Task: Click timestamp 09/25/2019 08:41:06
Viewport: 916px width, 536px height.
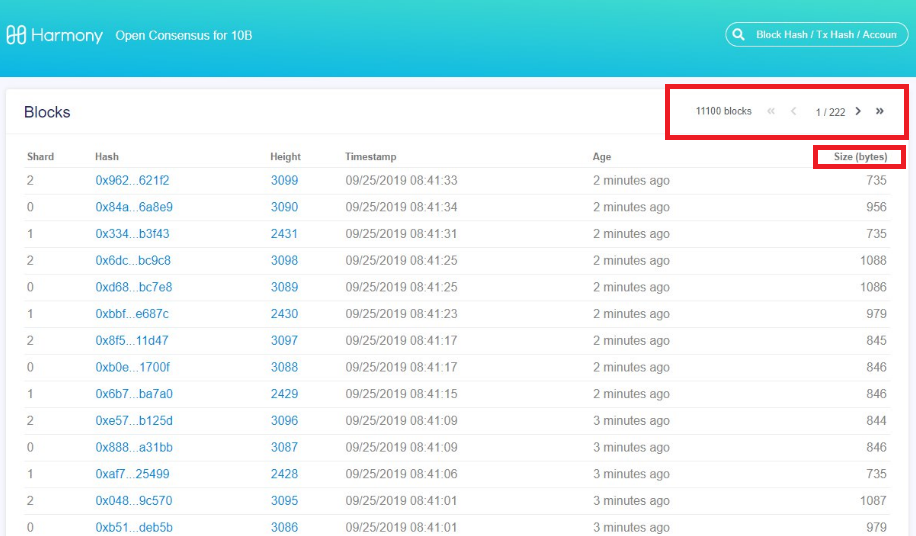Action: point(401,474)
